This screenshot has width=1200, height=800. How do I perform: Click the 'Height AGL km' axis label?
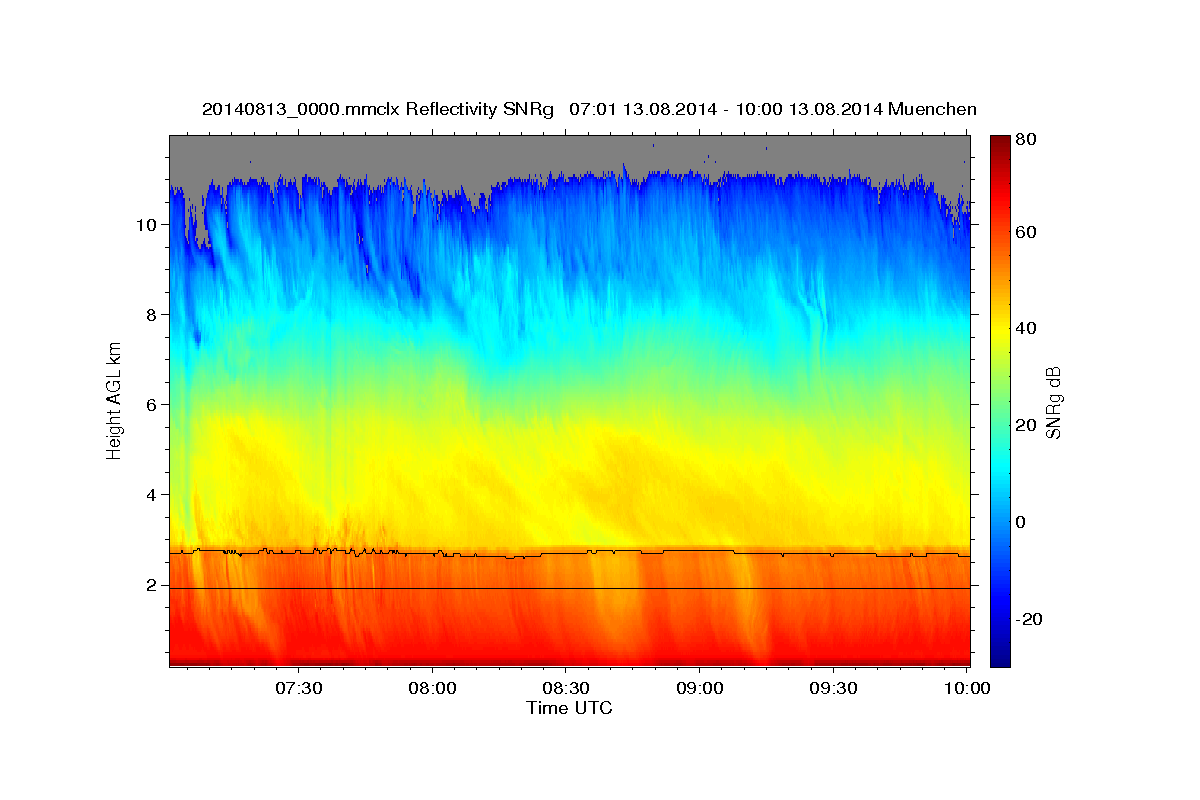point(114,400)
